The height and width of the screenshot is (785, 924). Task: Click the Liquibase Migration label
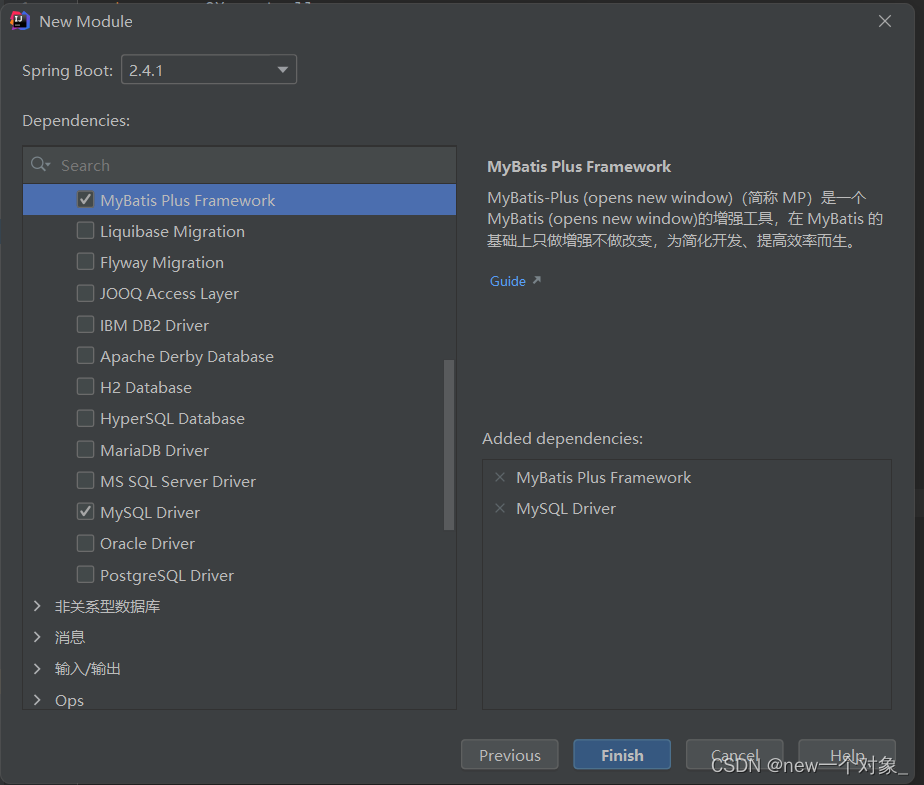point(172,232)
